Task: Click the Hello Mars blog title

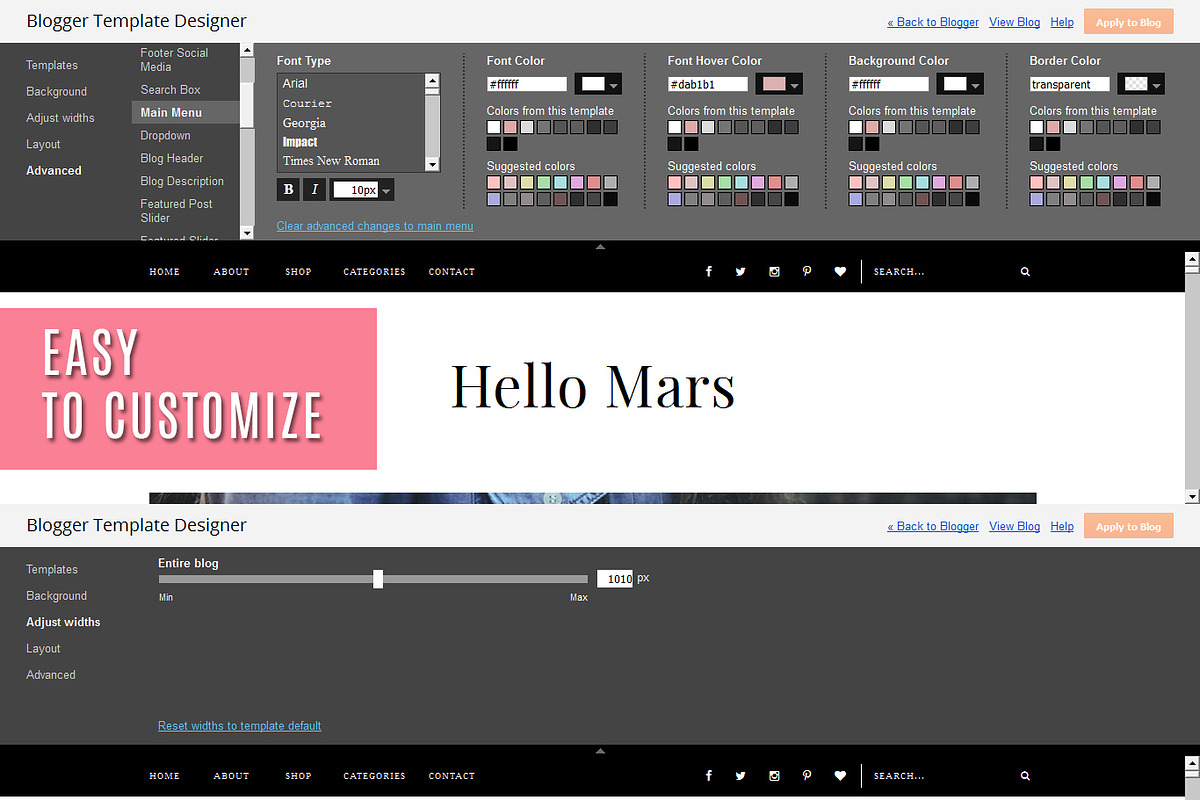Action: pyautogui.click(x=593, y=387)
